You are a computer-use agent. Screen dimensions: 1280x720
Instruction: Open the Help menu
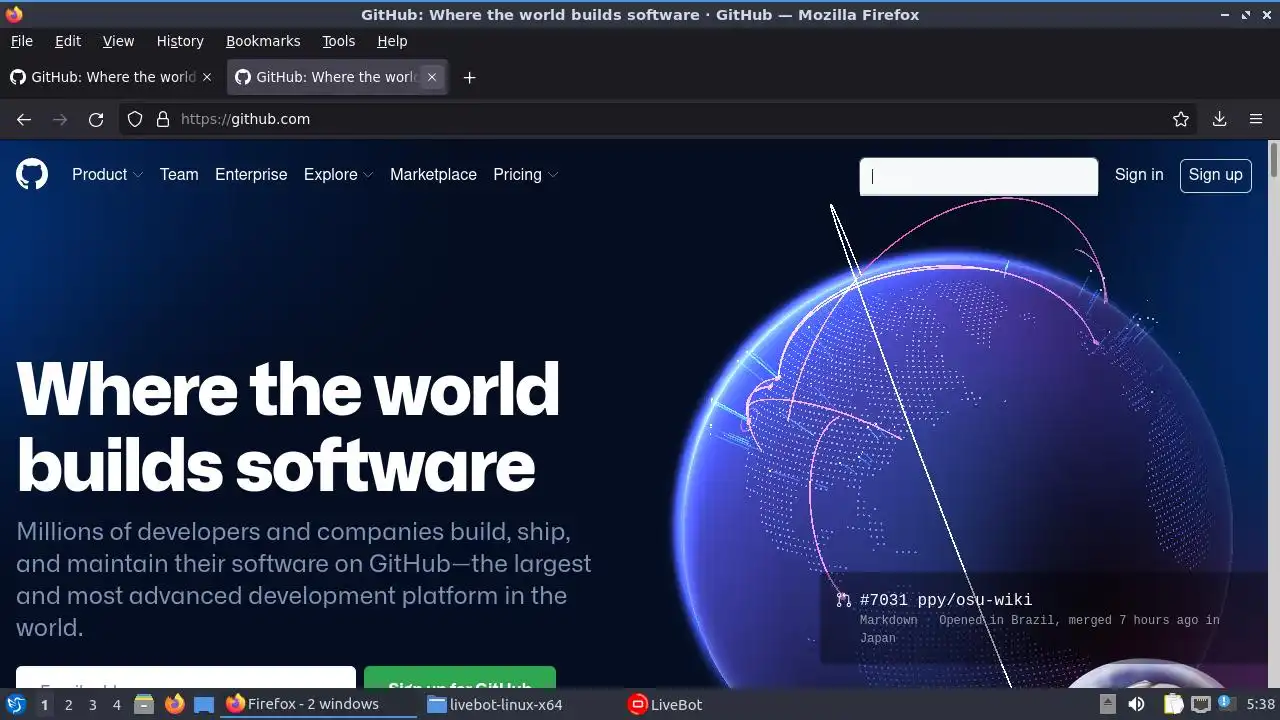pyautogui.click(x=392, y=41)
